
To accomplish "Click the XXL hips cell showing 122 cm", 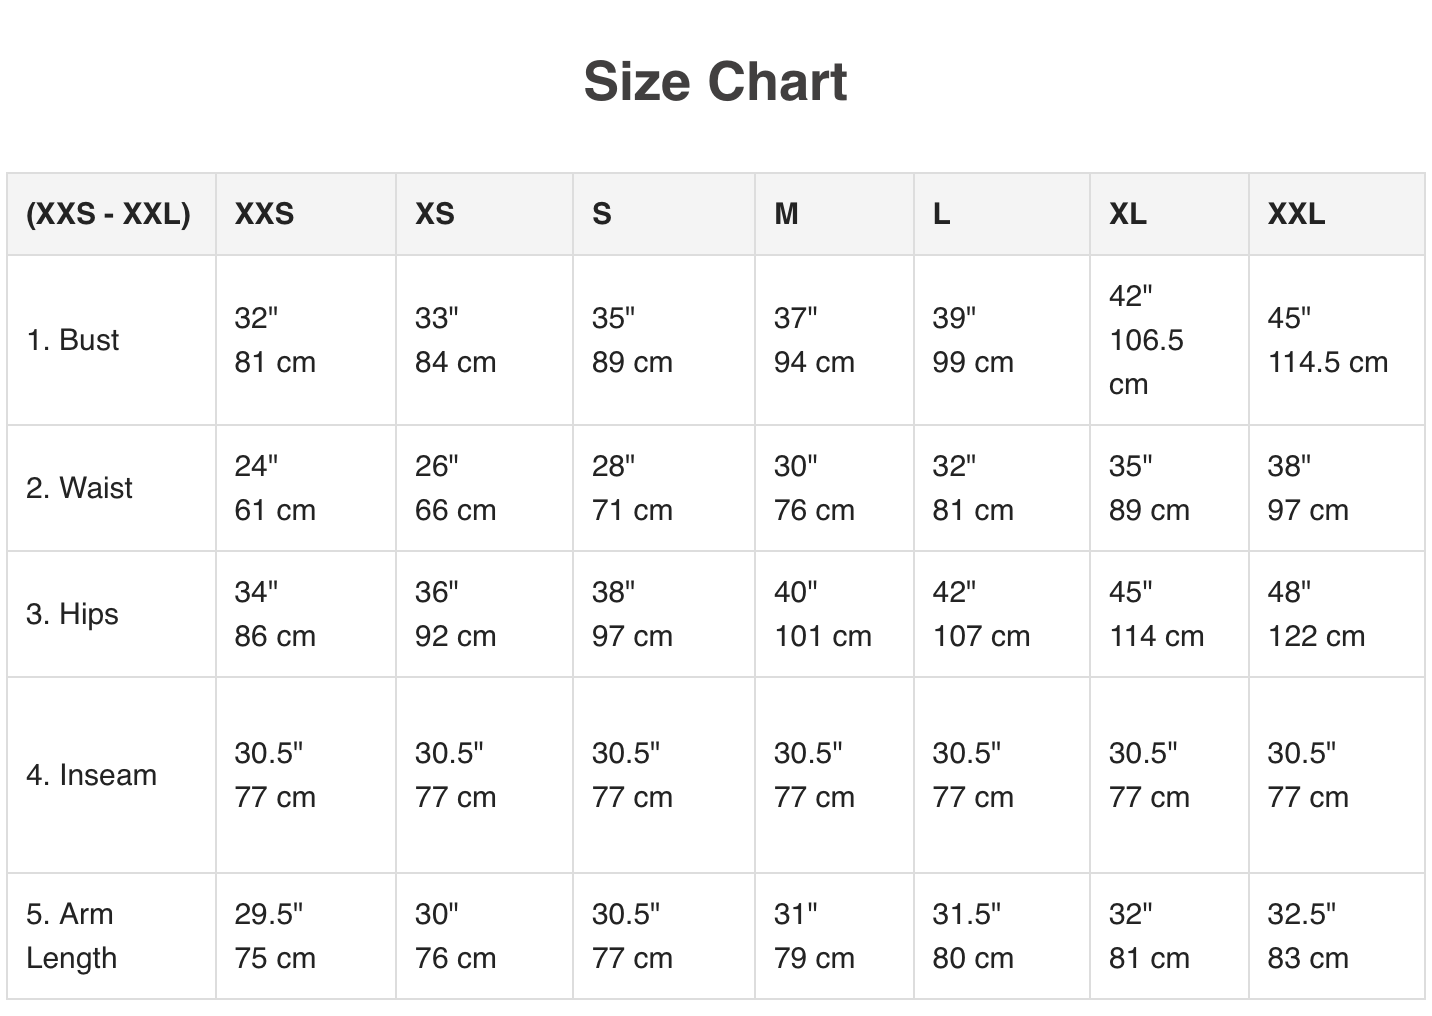I will [1316, 614].
